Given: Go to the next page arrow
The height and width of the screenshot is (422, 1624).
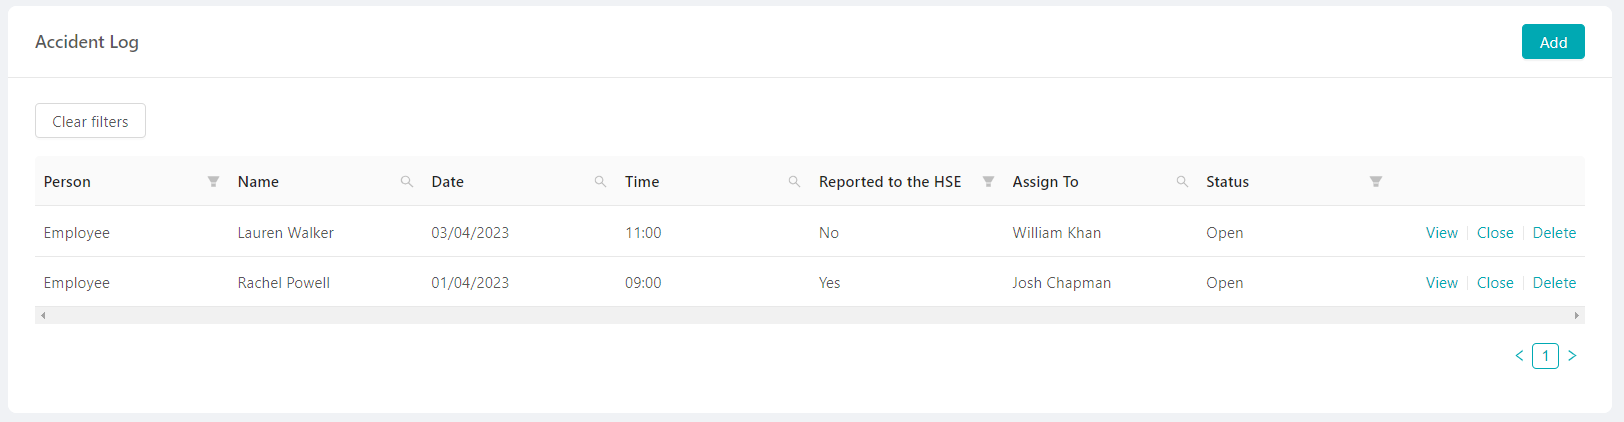Looking at the screenshot, I should [x=1572, y=356].
